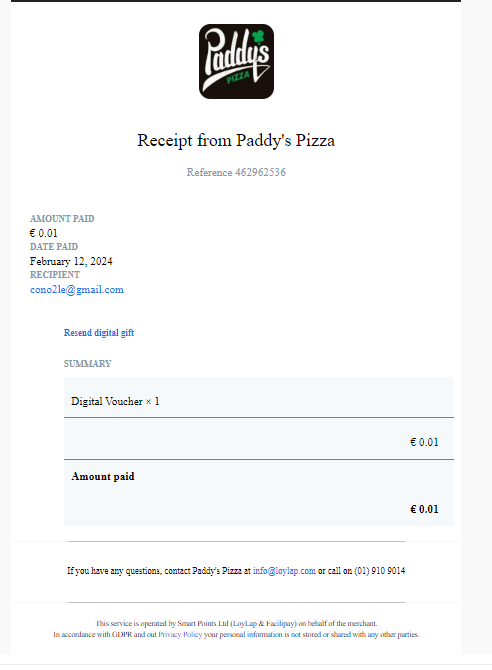492x670 pixels.
Task: Click the Receipt from Paddy's Pizza heading
Action: [x=236, y=141]
